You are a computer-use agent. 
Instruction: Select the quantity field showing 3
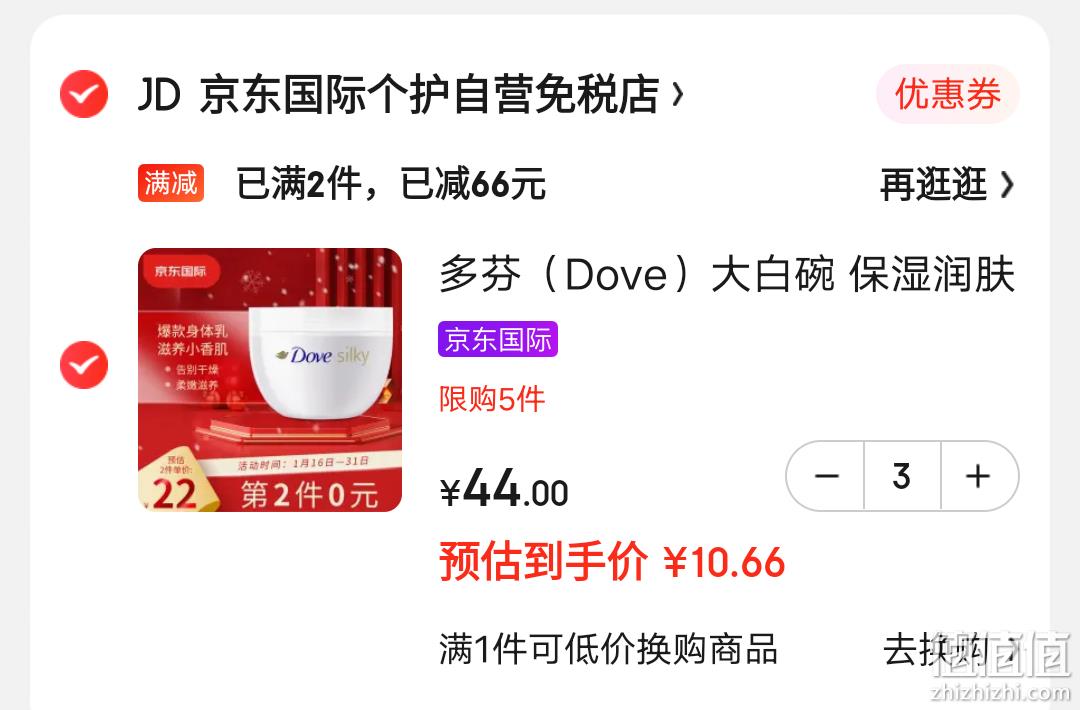pos(902,476)
